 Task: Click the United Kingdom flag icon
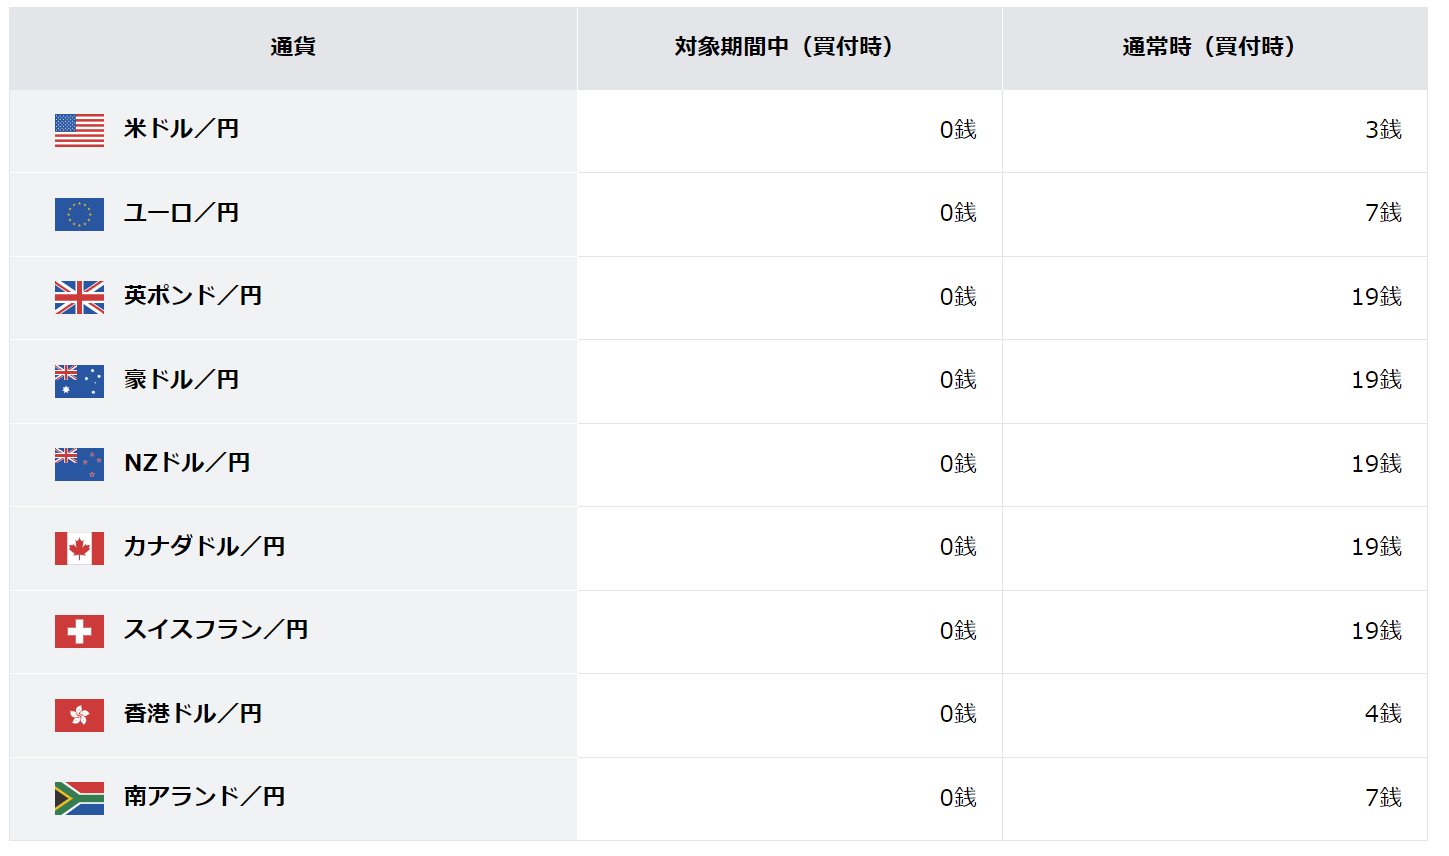79,297
